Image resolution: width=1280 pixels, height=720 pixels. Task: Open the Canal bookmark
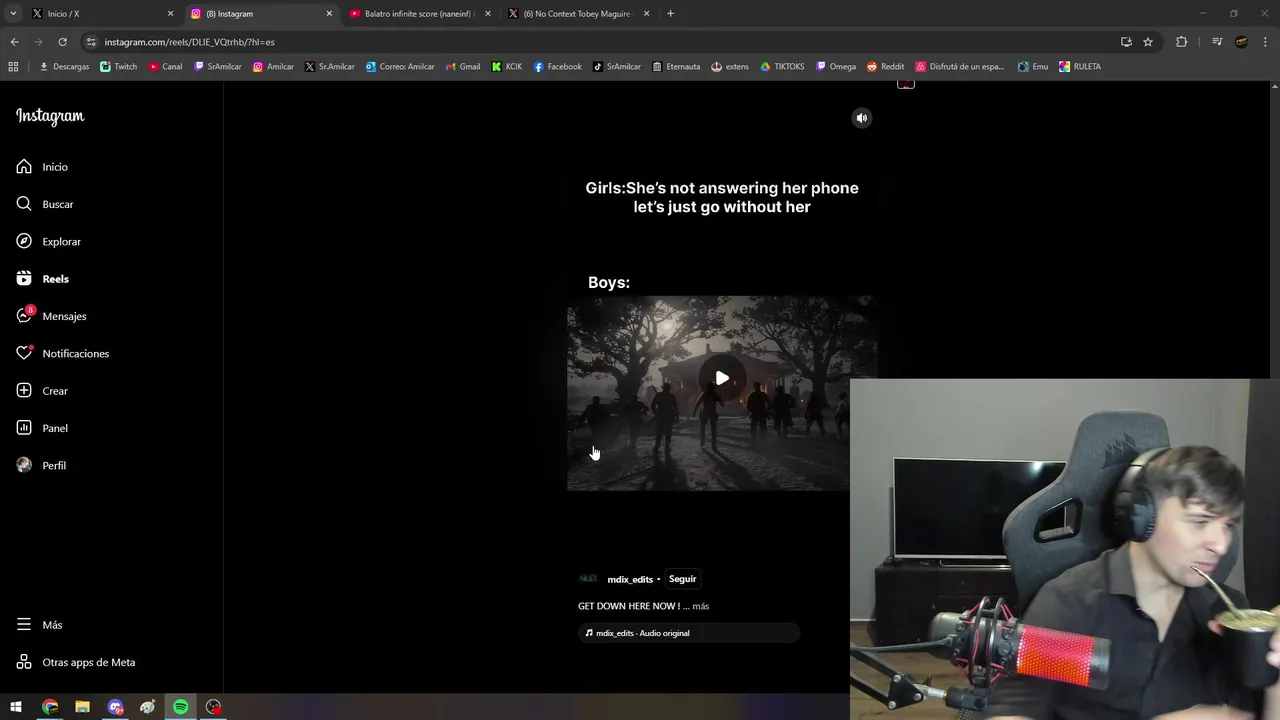click(x=165, y=67)
